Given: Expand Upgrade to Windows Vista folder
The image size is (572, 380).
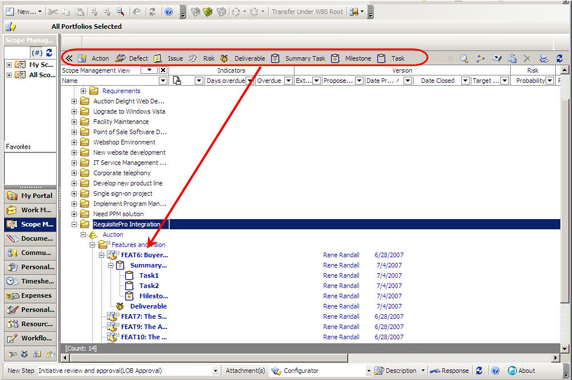Looking at the screenshot, I should tap(74, 111).
